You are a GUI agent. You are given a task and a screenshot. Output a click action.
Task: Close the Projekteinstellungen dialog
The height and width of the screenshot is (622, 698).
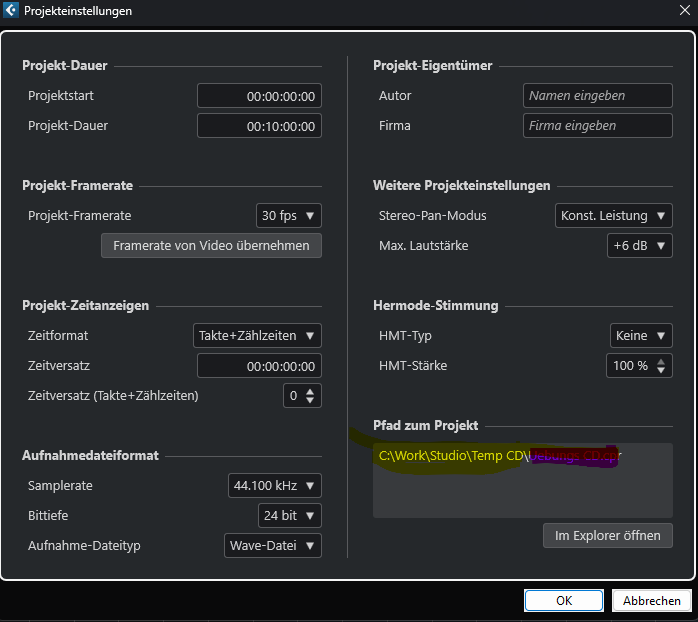685,10
